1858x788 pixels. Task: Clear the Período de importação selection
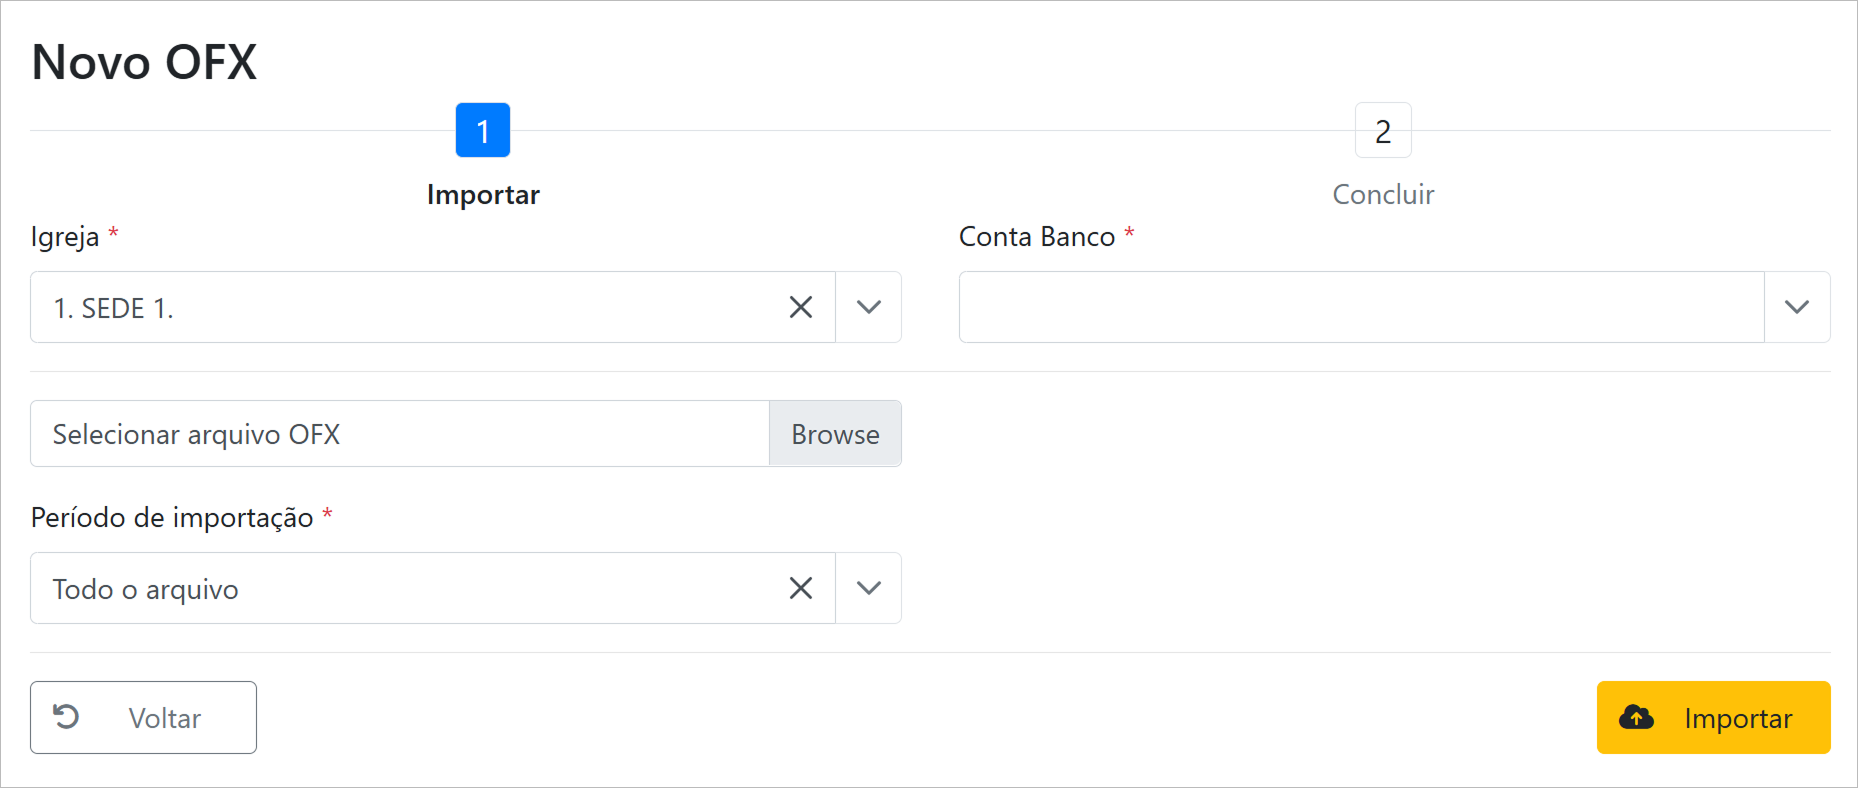801,588
